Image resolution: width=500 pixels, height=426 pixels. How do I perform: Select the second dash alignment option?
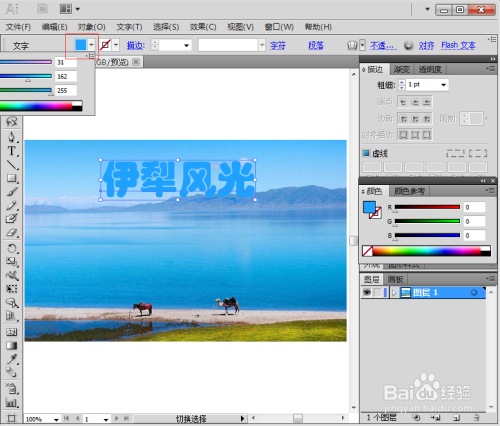pyautogui.click(x=478, y=153)
